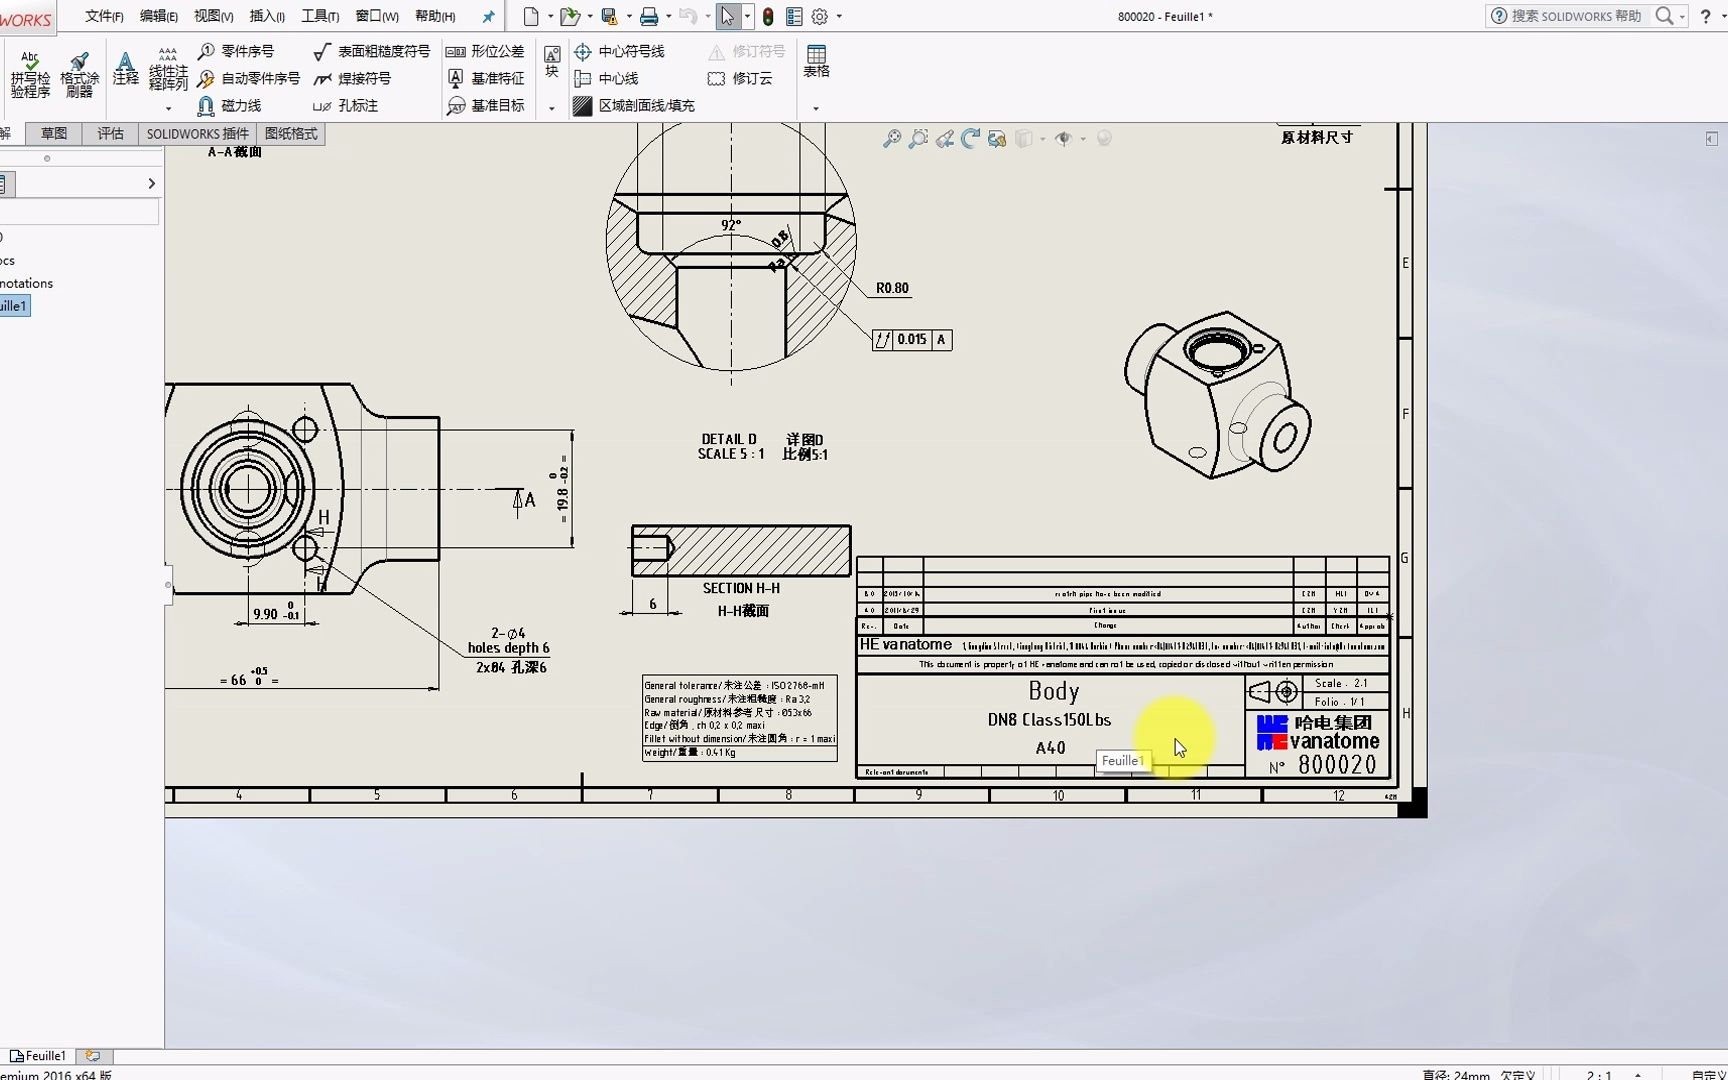Image resolution: width=1728 pixels, height=1080 pixels.
Task: Open the 帮助(H) menu
Action: coord(435,16)
